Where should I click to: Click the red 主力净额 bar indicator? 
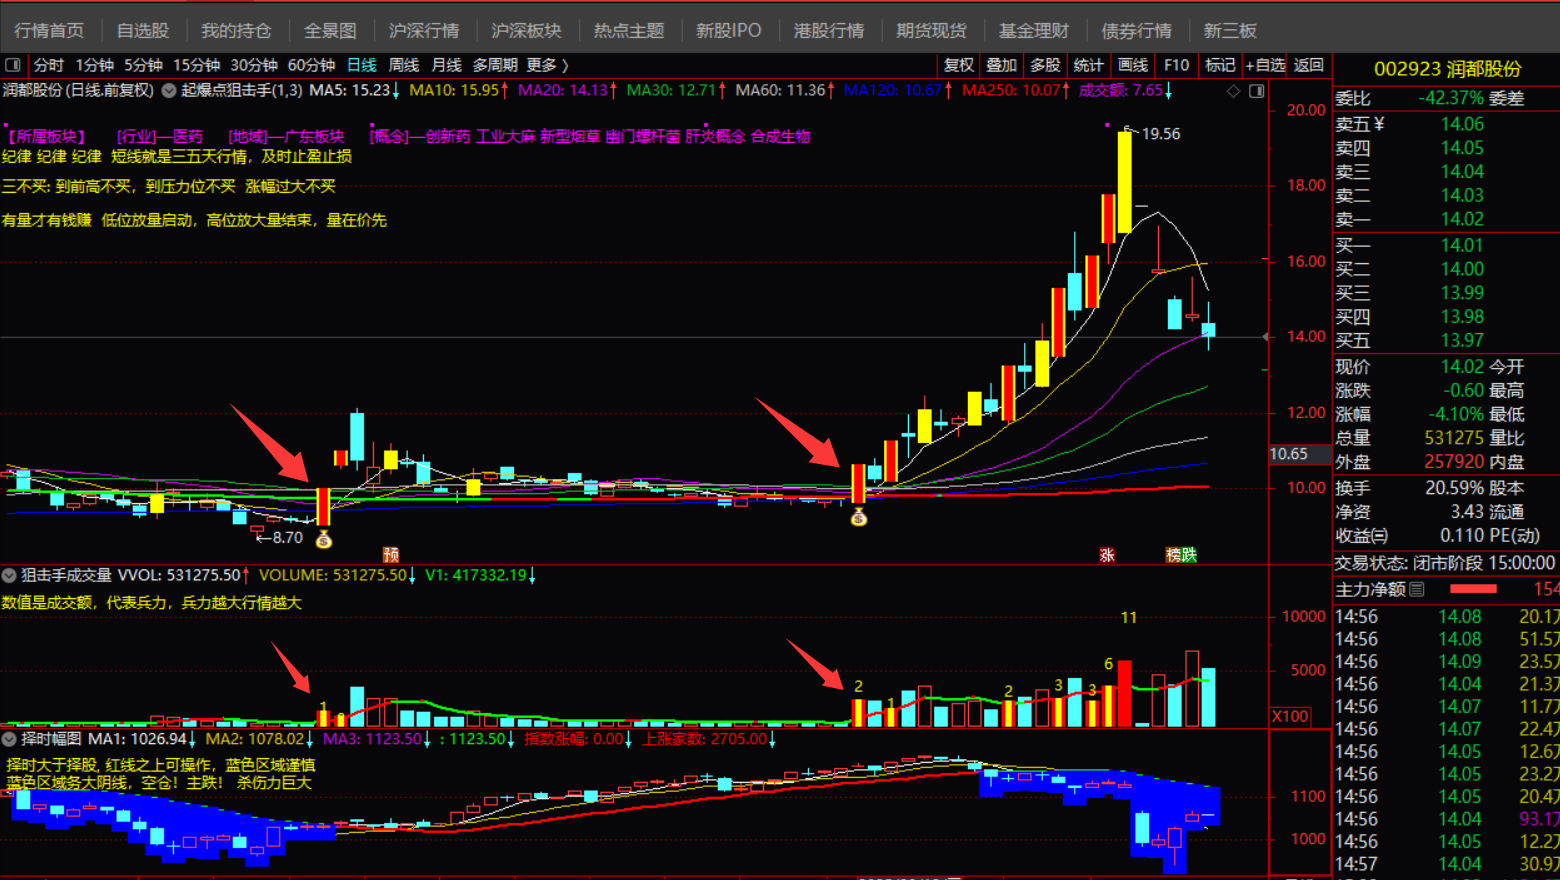tap(1473, 590)
